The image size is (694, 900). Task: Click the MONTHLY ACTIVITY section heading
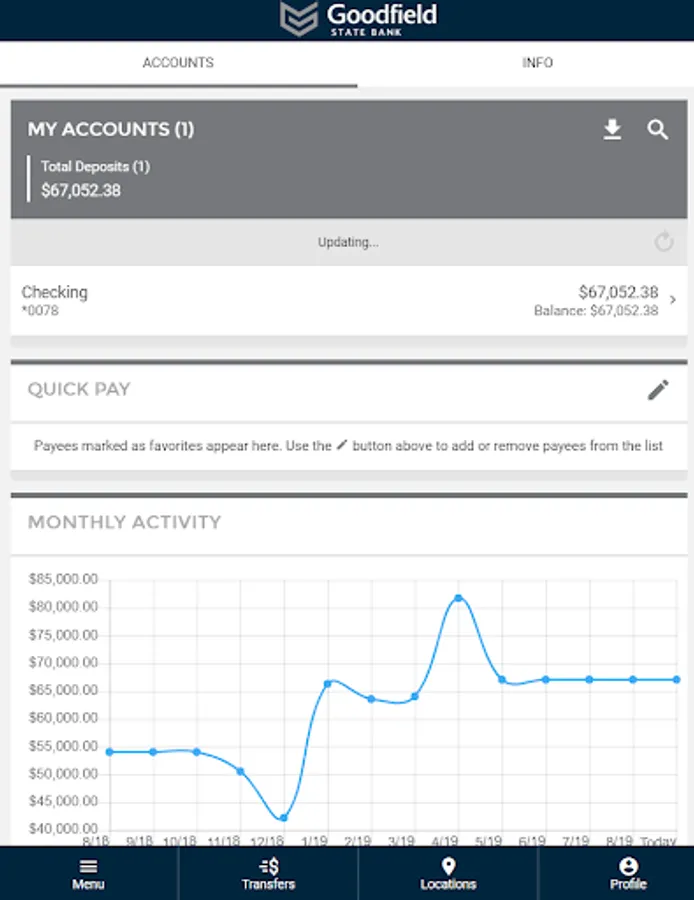click(x=124, y=522)
